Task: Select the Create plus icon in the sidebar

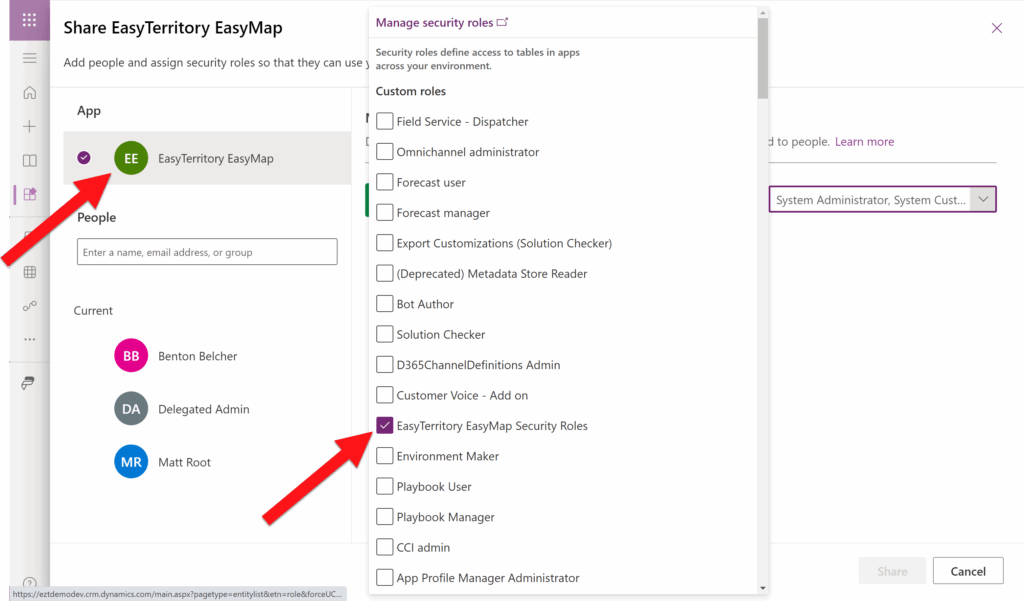Action: [x=29, y=125]
